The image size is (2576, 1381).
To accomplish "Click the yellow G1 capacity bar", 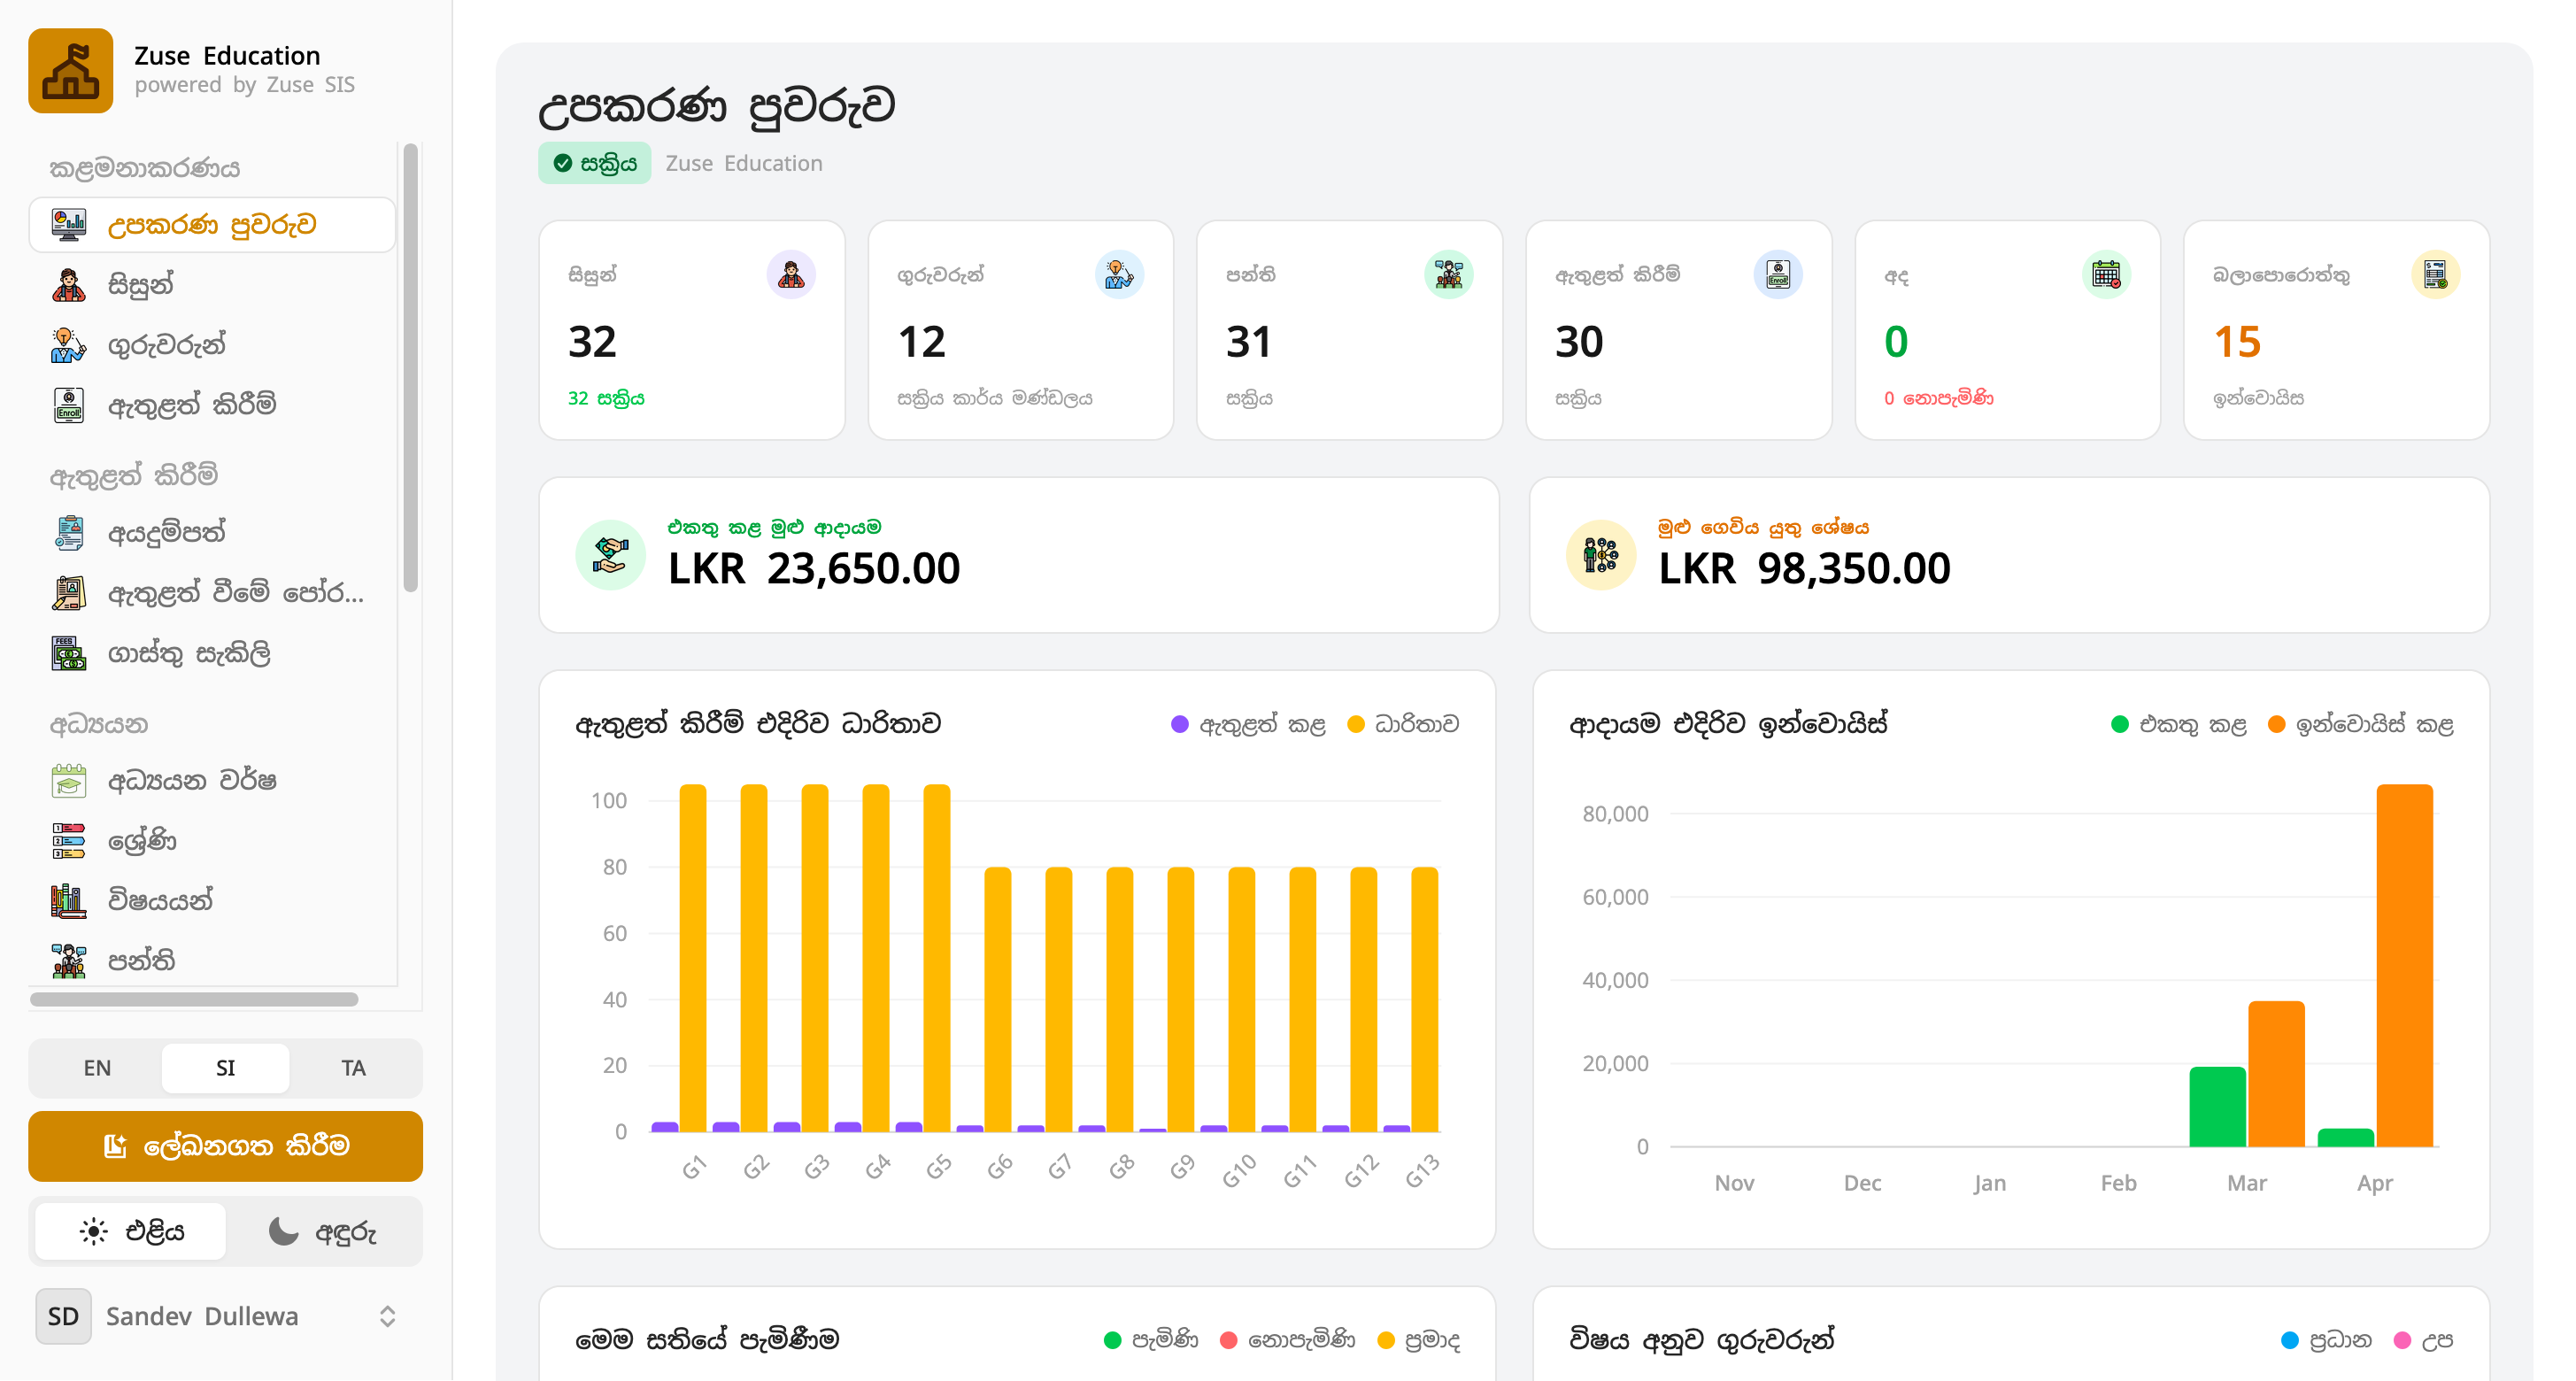I will tap(693, 958).
